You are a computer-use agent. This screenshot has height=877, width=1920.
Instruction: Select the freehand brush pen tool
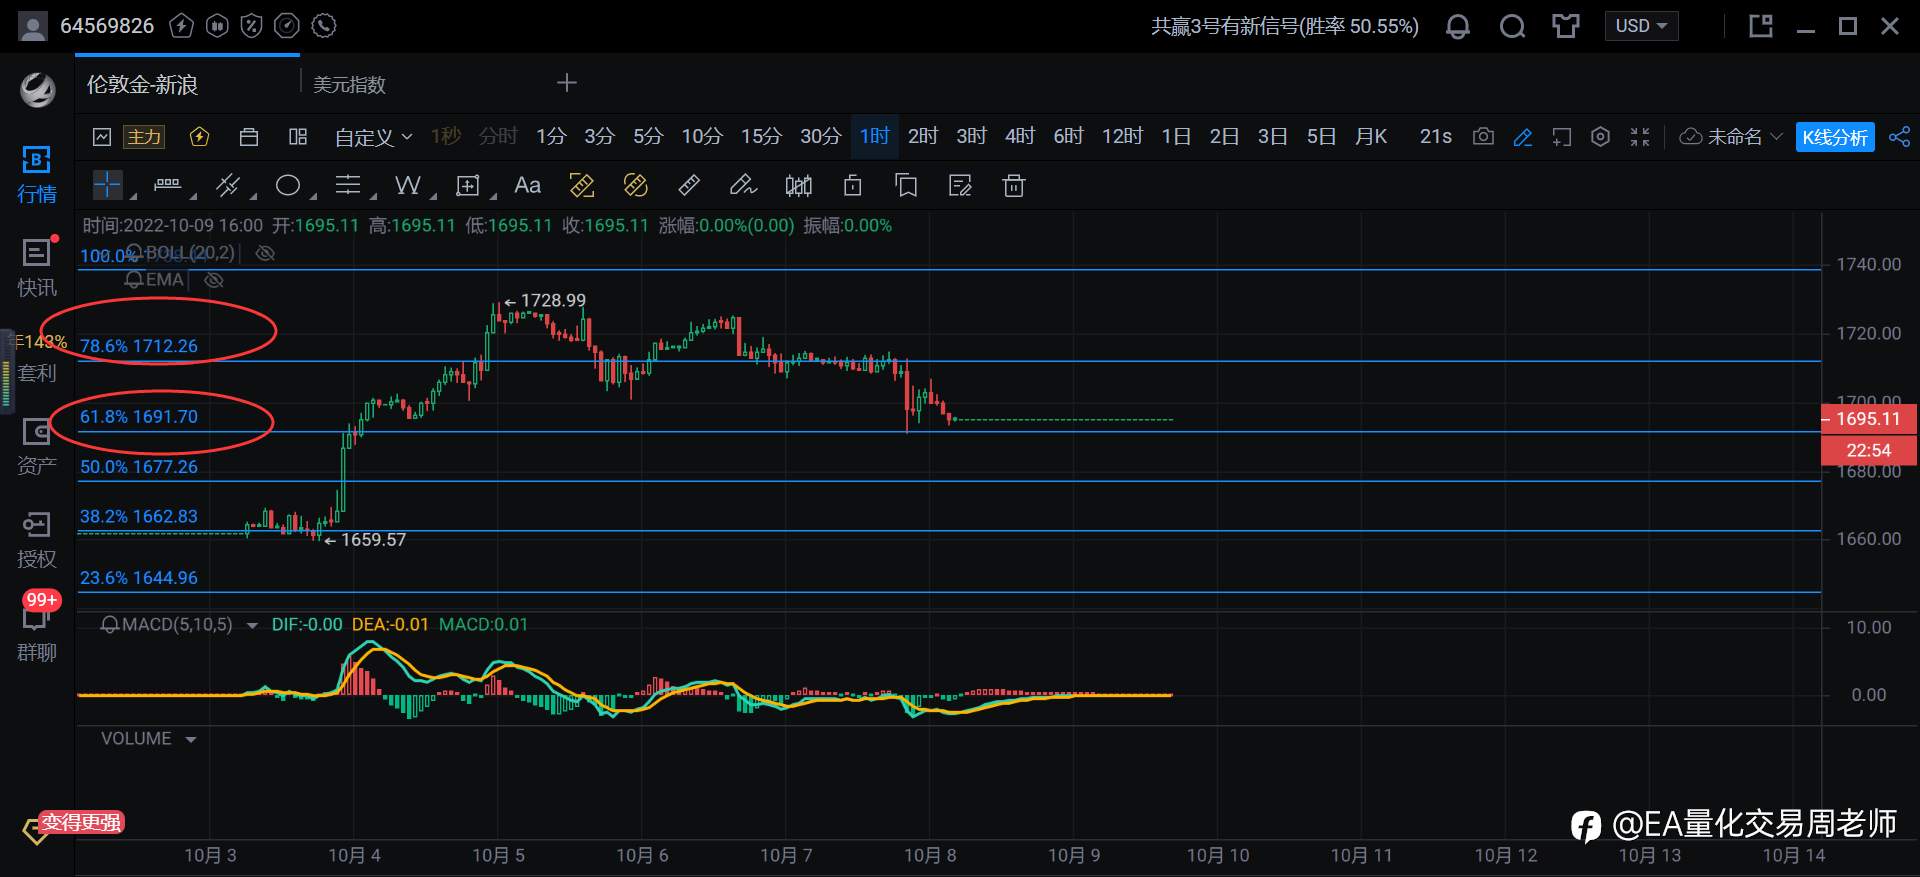click(743, 185)
